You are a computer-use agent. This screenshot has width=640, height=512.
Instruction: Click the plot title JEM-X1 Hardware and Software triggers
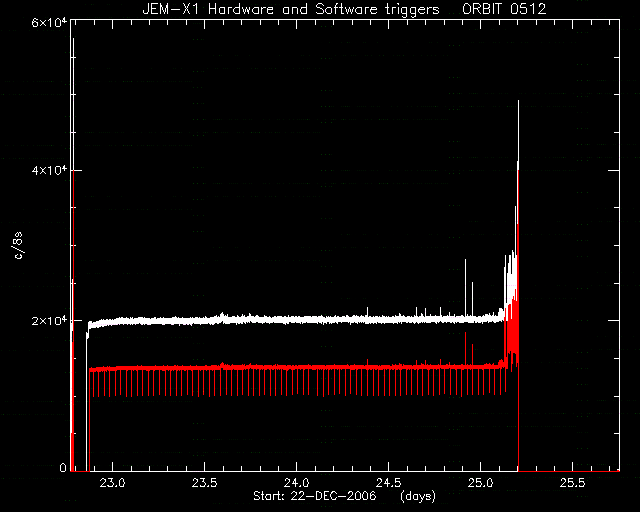point(291,9)
